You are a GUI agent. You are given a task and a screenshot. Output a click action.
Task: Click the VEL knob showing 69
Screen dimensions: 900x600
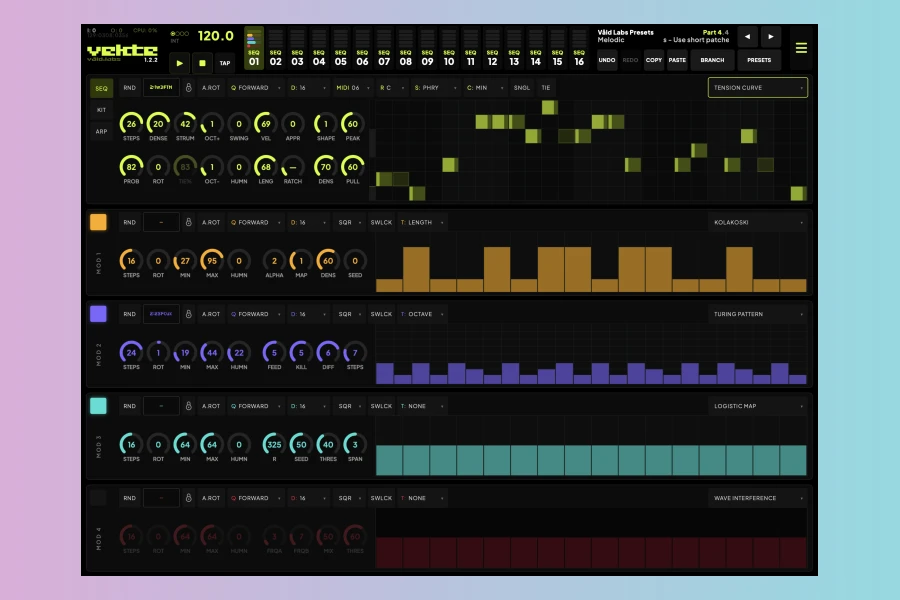pyautogui.click(x=266, y=124)
